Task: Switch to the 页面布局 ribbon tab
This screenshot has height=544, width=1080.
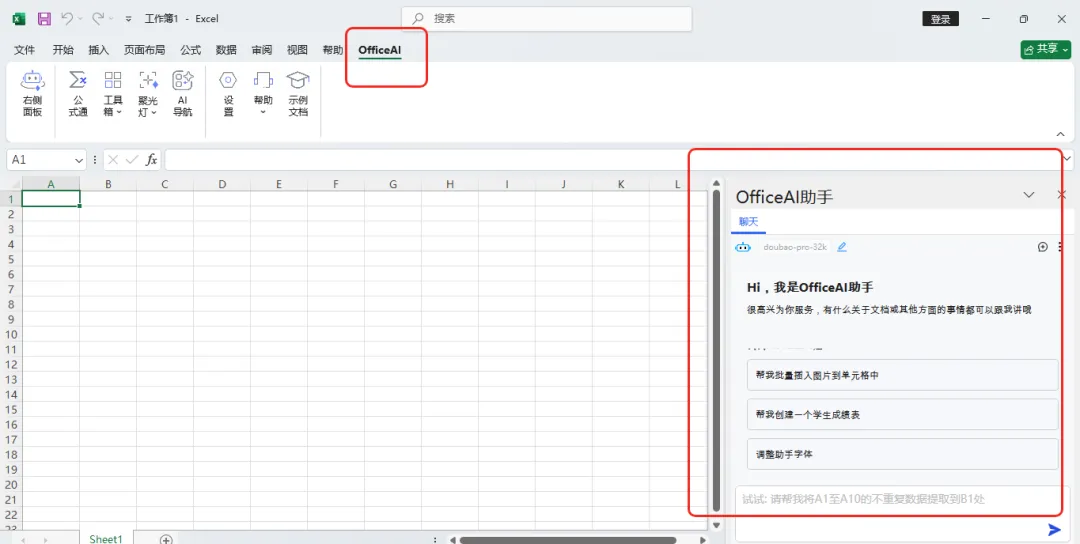Action: (x=145, y=50)
